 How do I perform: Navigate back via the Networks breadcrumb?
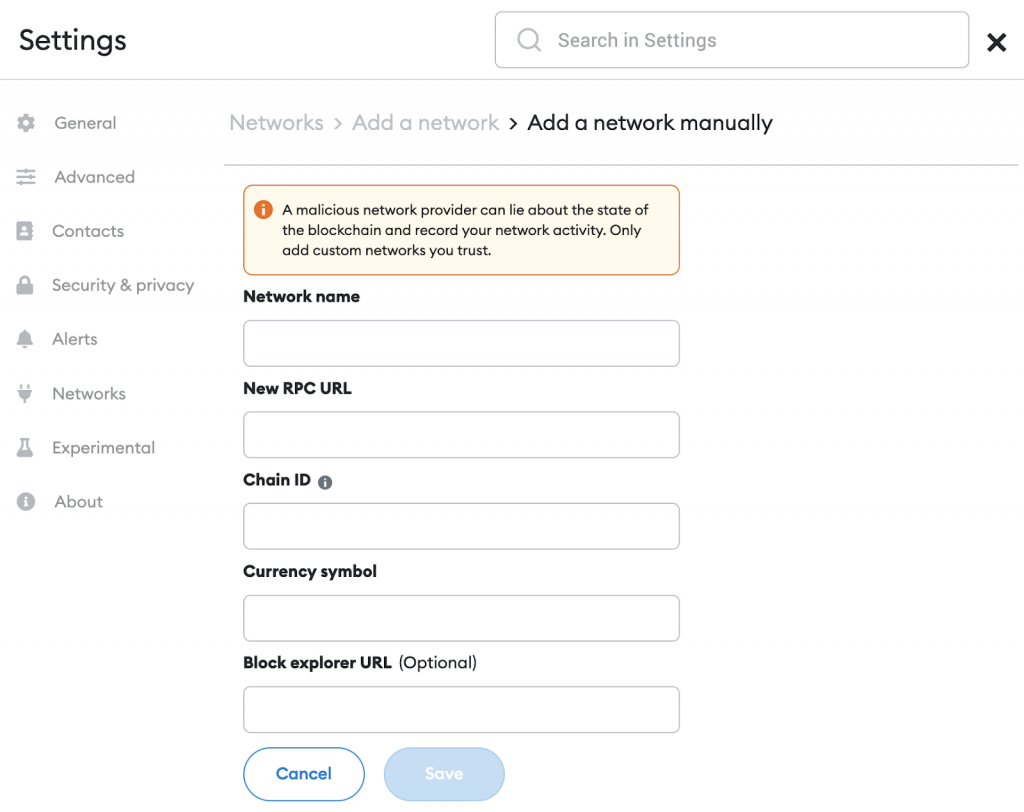coord(276,122)
